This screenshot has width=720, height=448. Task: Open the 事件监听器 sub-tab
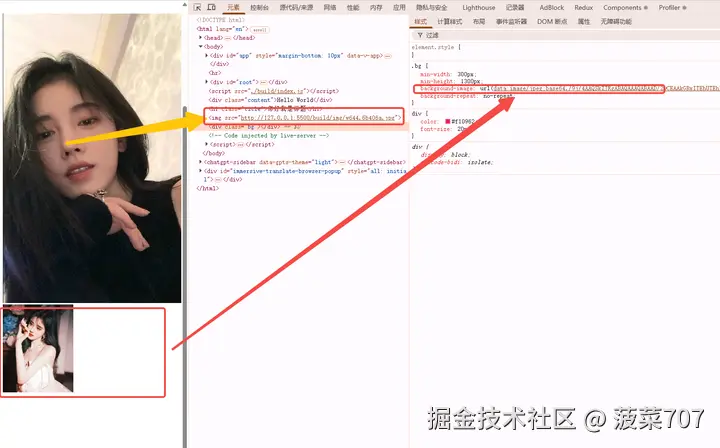[x=511, y=22]
